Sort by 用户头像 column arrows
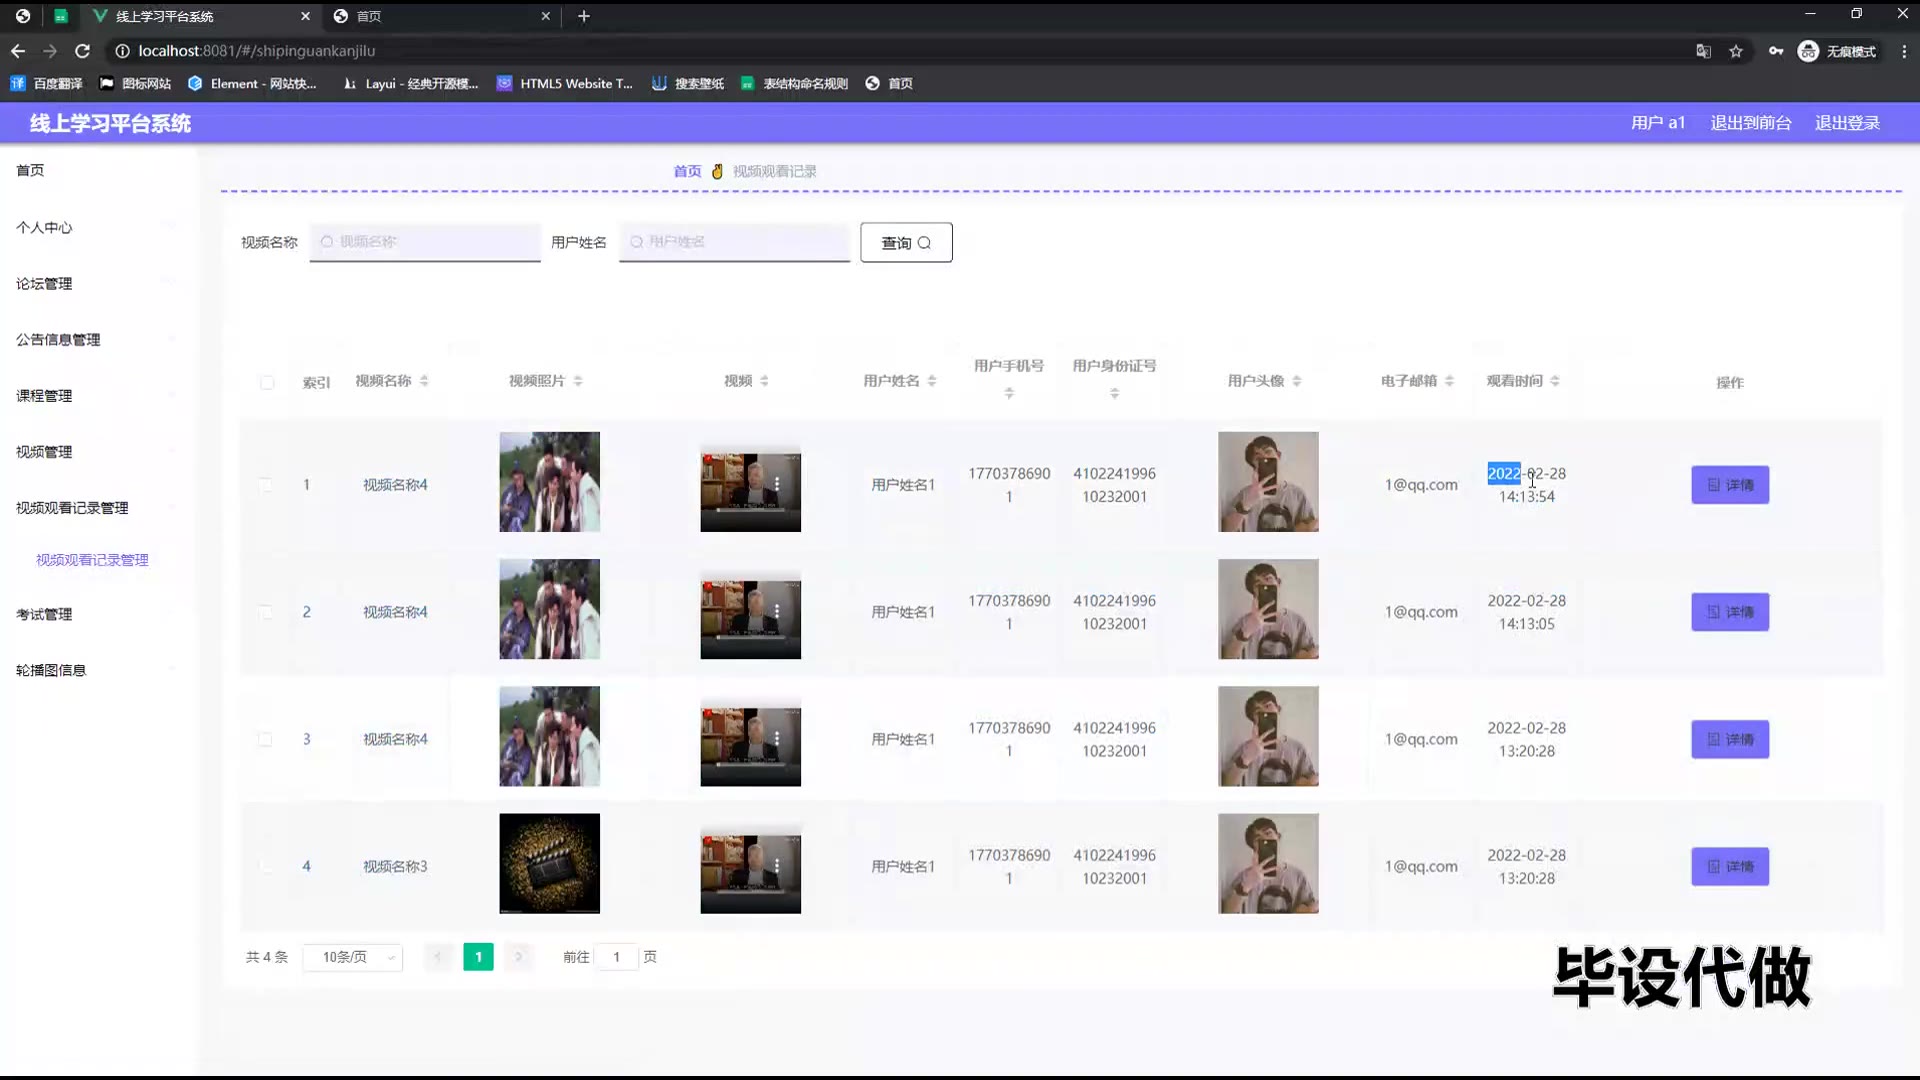1920x1080 pixels. [1297, 381]
